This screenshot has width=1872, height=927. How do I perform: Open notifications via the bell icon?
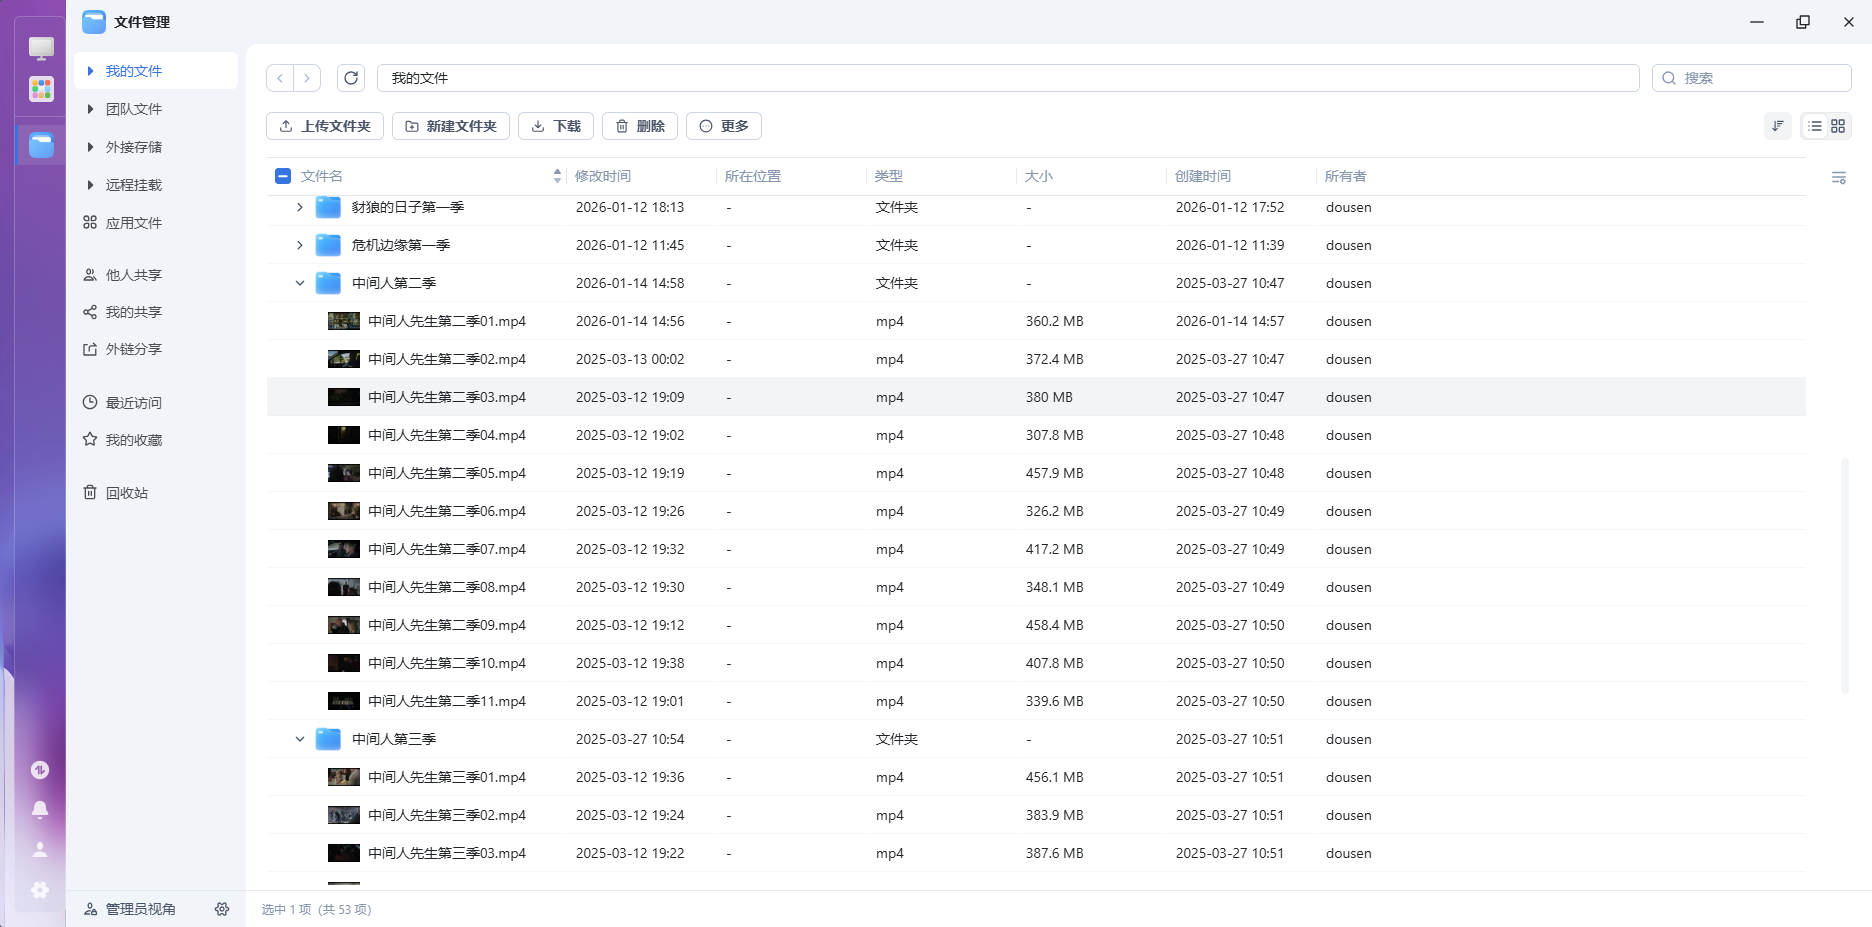40,810
